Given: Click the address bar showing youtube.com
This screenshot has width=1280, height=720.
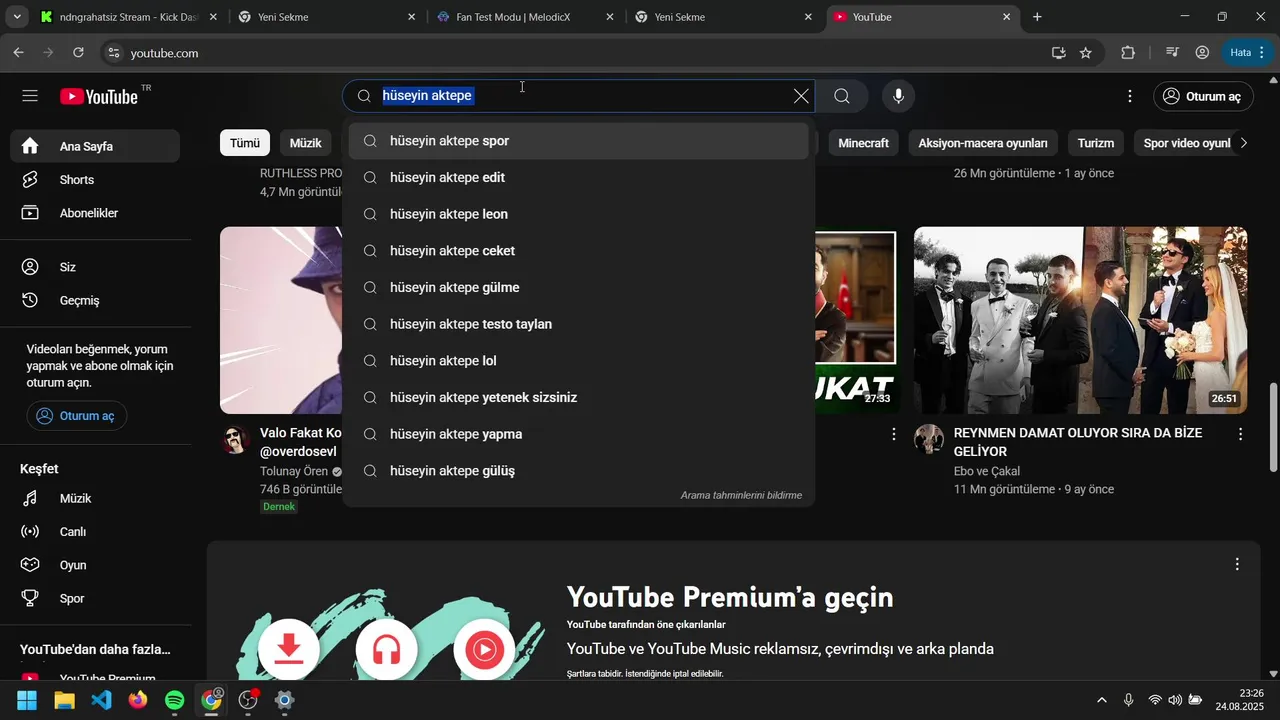Looking at the screenshot, I should (570, 53).
